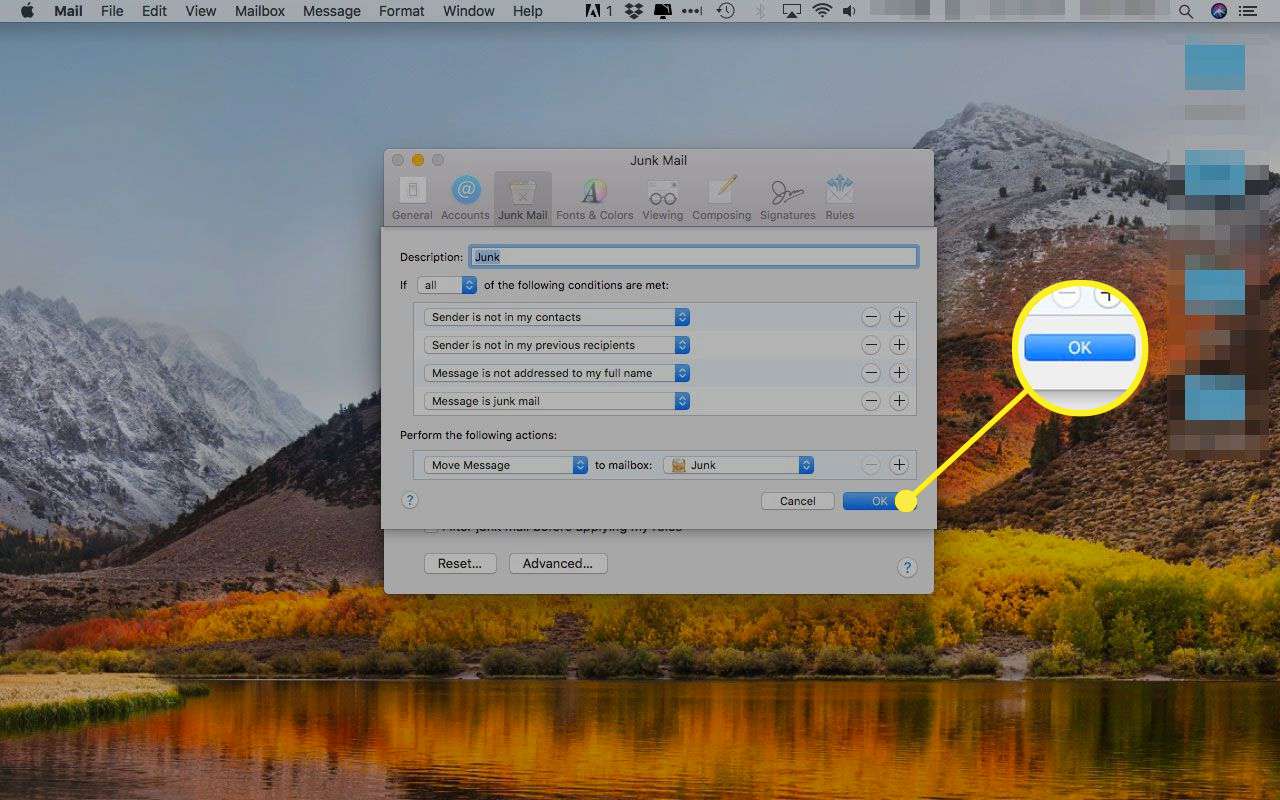Open the Signatures preferences pane
The image size is (1280, 800).
pos(787,198)
